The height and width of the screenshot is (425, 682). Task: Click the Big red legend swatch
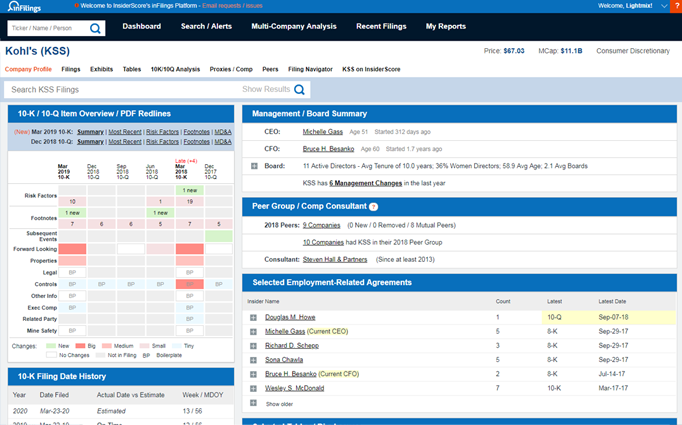click(x=80, y=346)
